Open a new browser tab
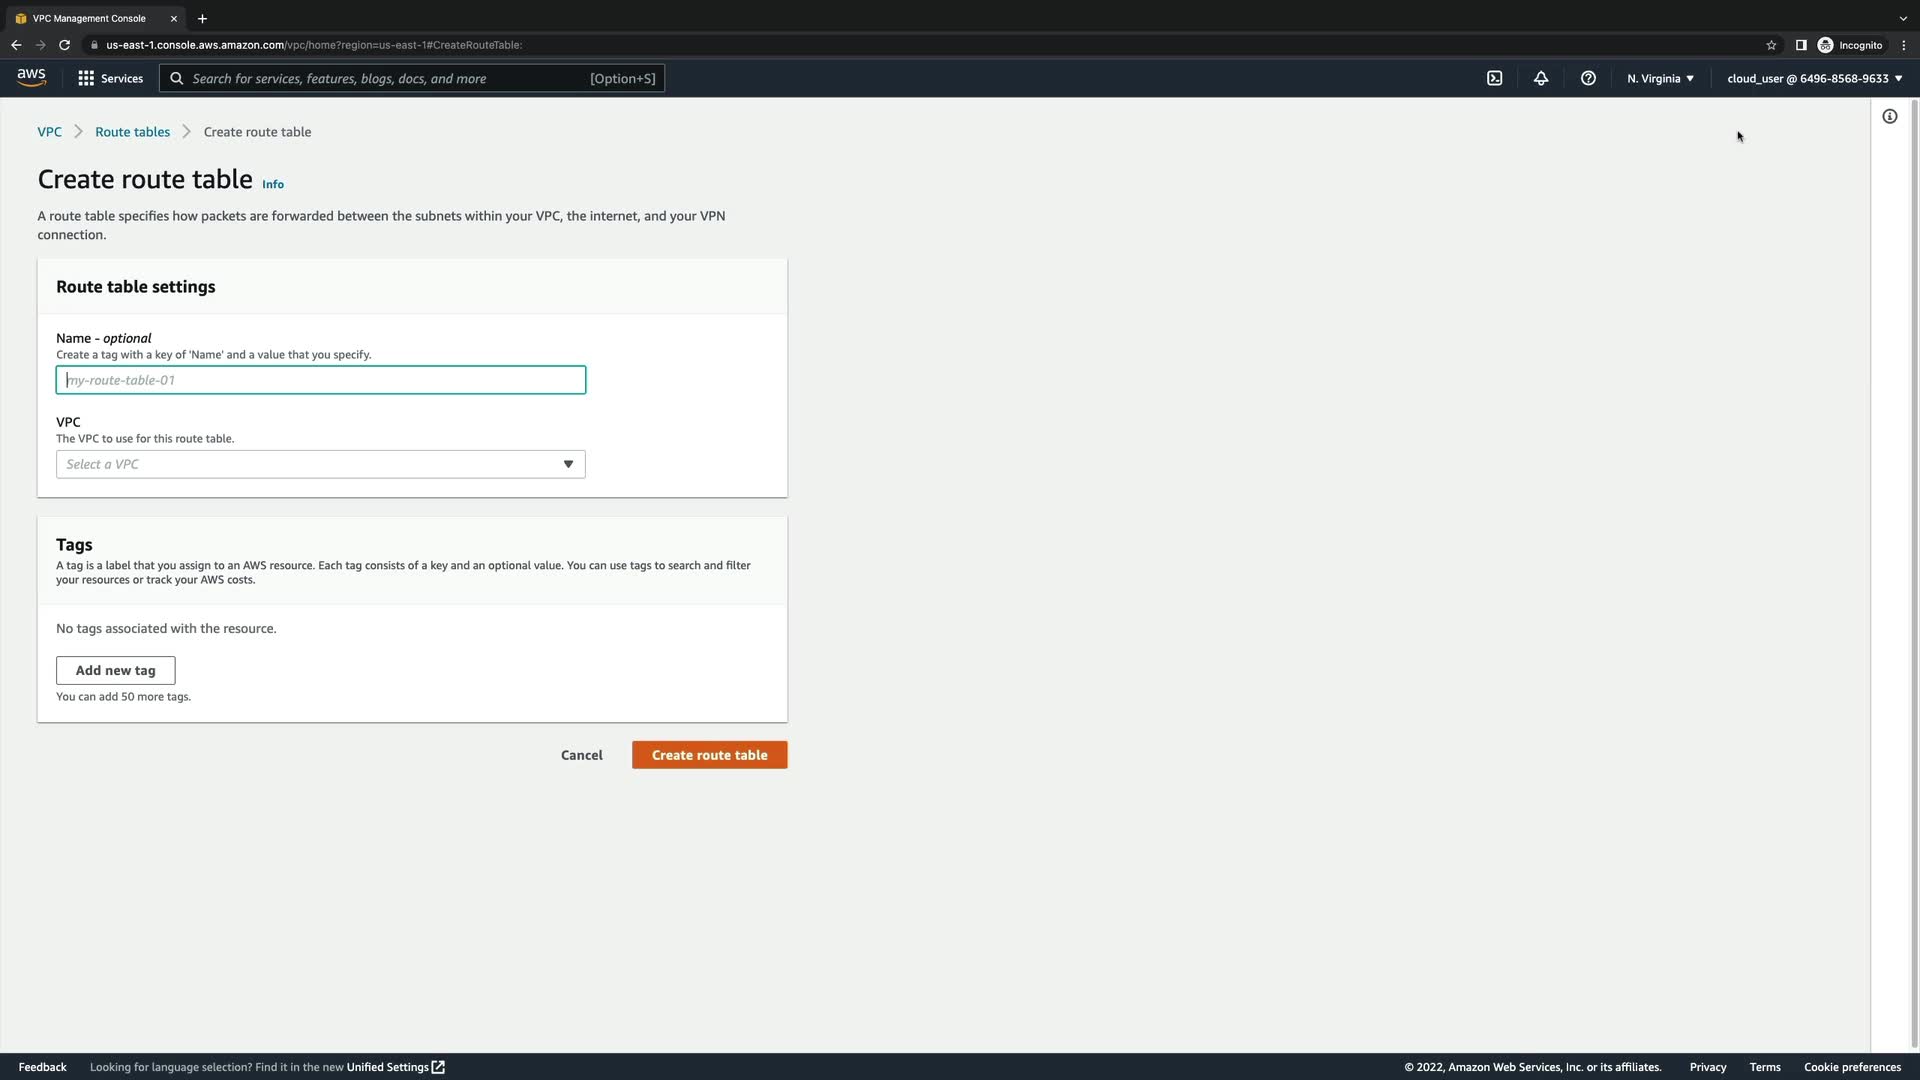 tap(202, 18)
